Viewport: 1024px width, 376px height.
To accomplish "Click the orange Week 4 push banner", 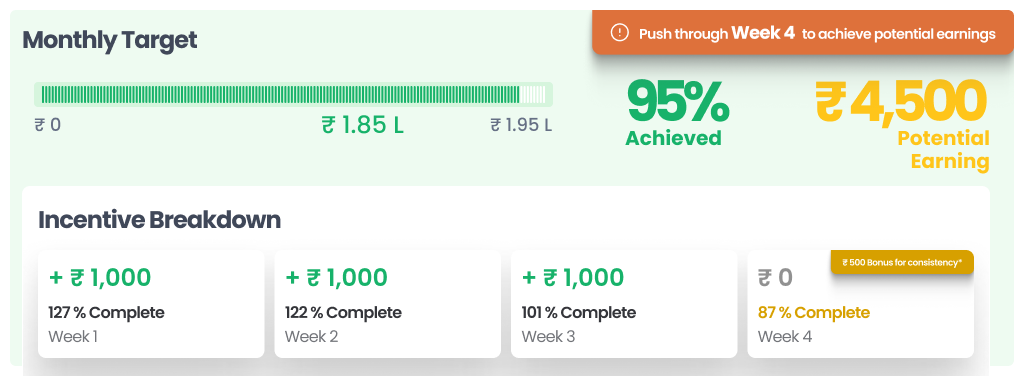I will click(803, 32).
